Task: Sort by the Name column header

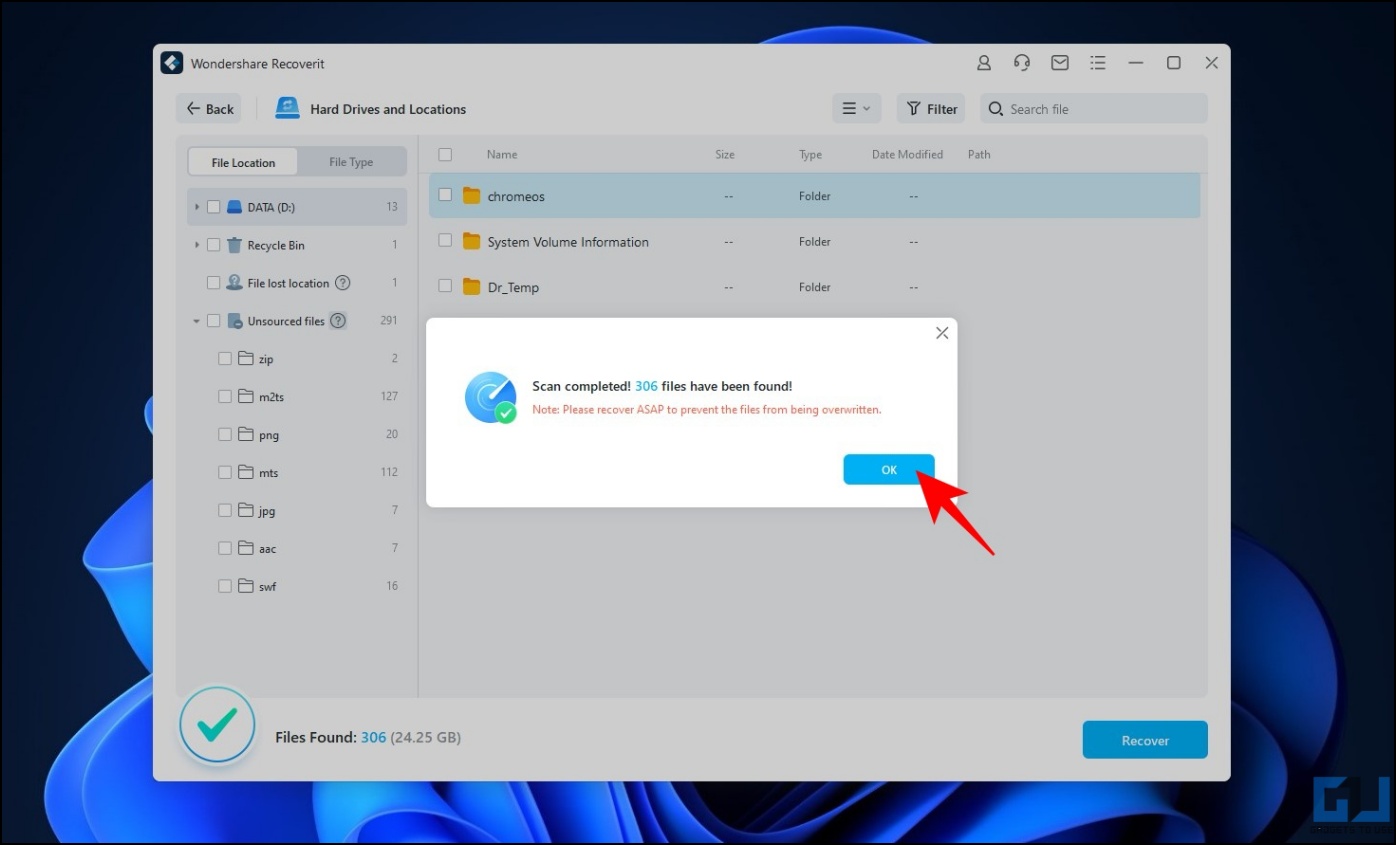Action: click(x=502, y=154)
